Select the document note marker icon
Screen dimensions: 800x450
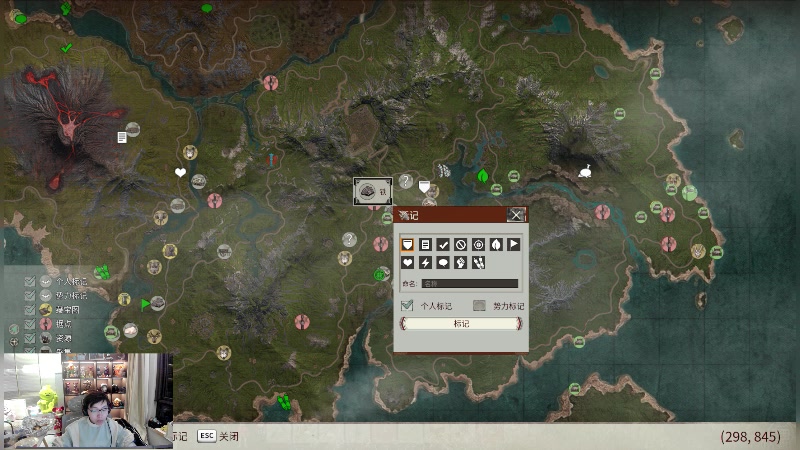coord(425,245)
